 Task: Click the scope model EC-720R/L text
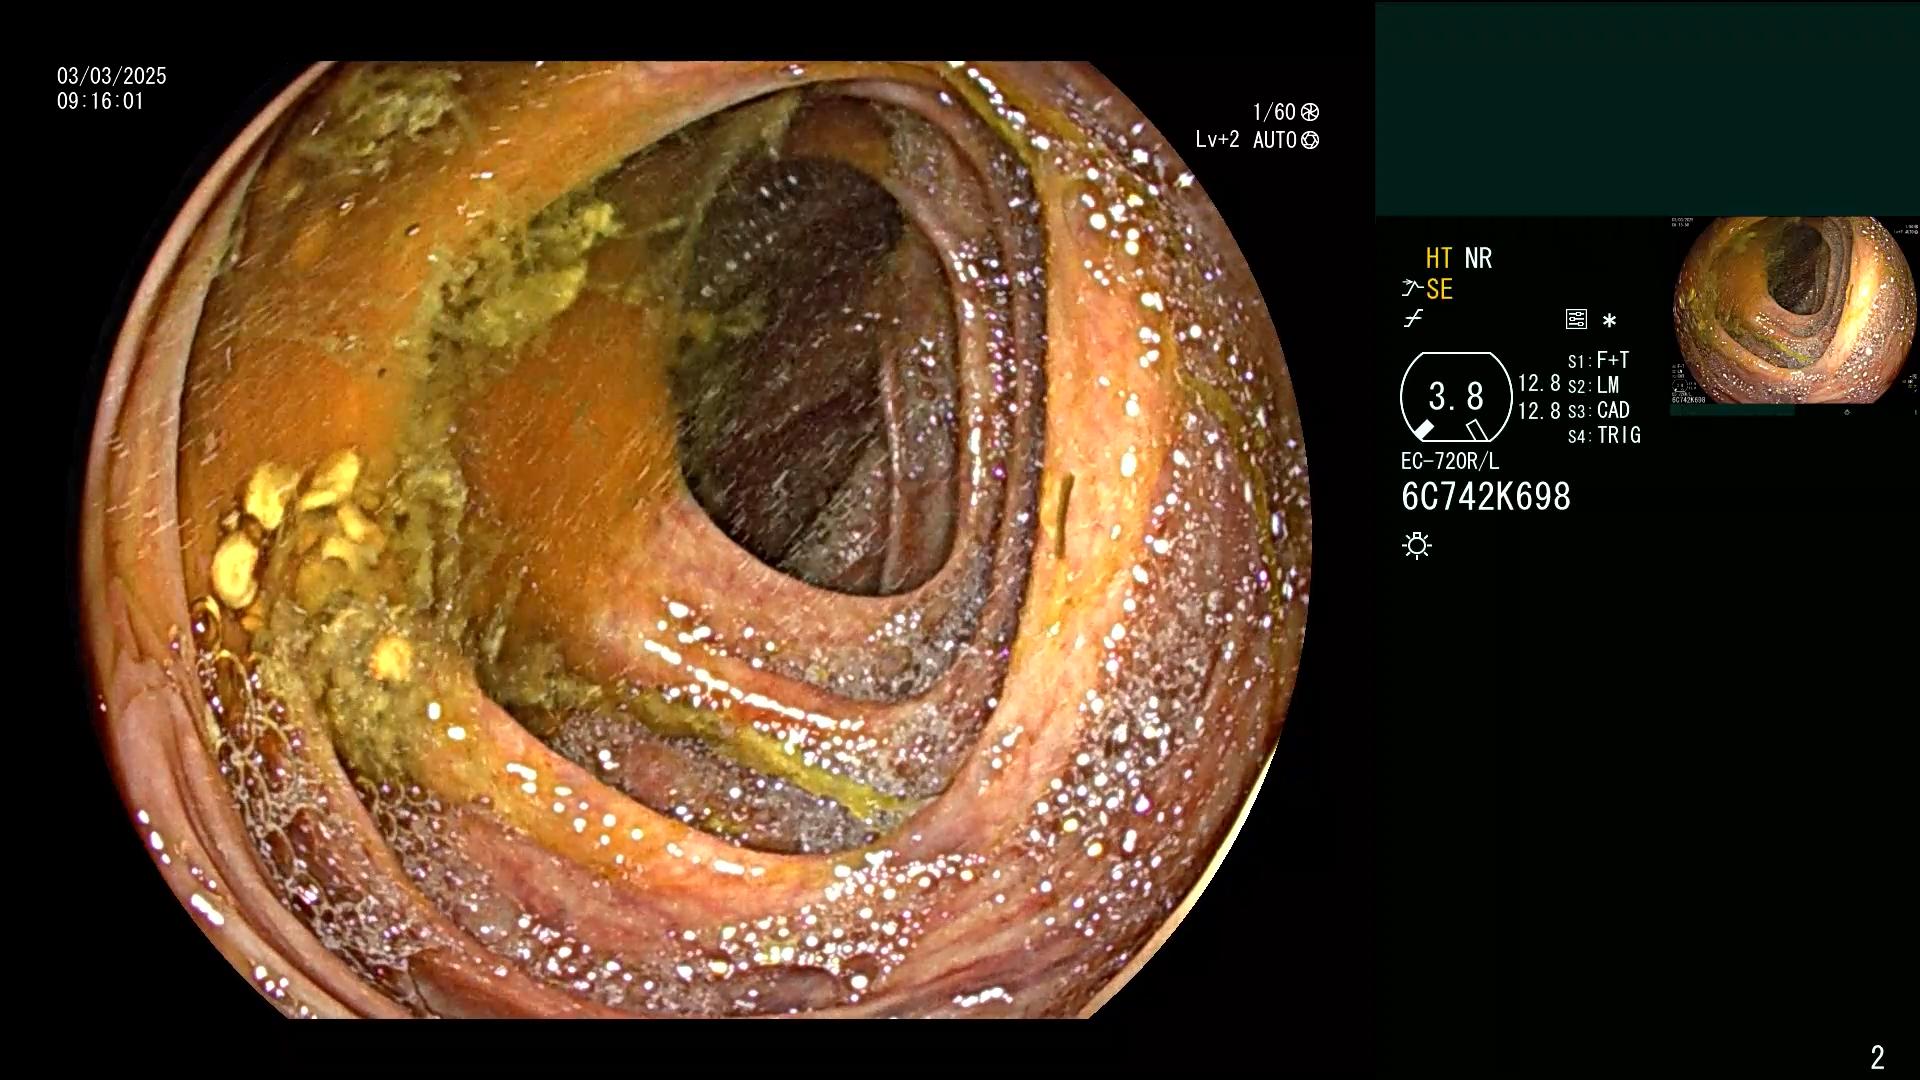pyautogui.click(x=1450, y=462)
